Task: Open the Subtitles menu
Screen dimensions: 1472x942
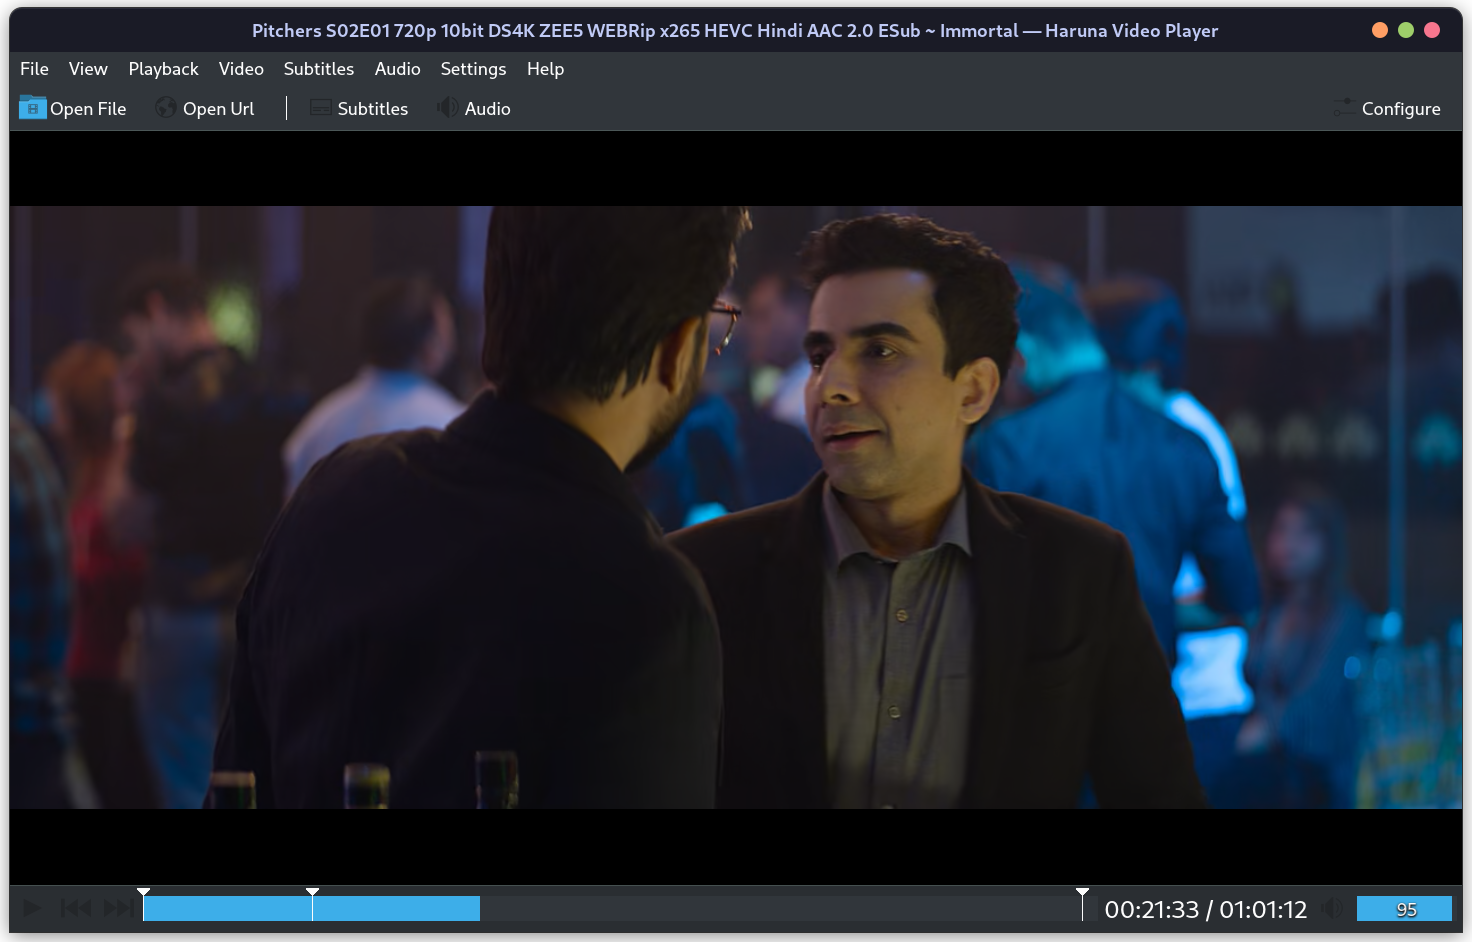Action: coord(318,69)
